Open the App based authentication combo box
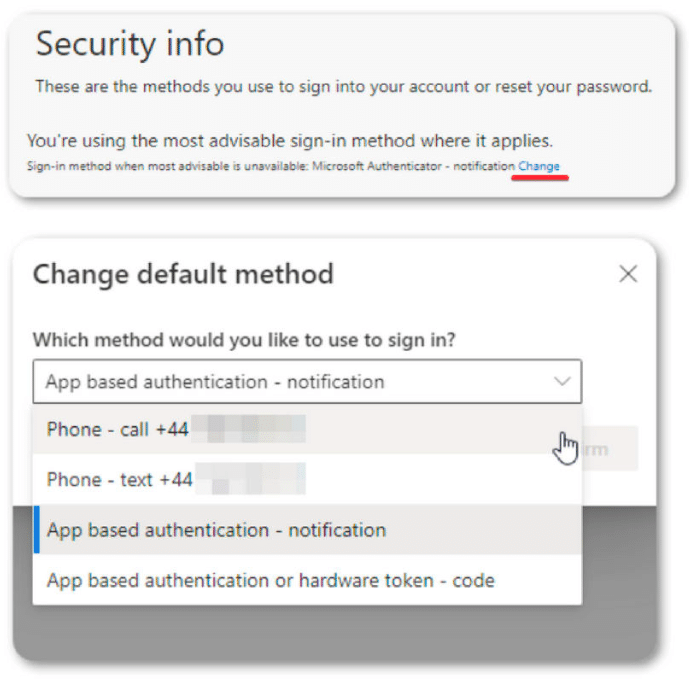 click(x=307, y=381)
